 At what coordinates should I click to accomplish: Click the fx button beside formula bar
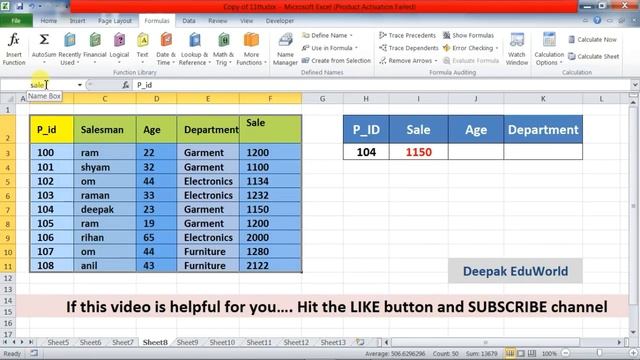pyautogui.click(x=126, y=85)
